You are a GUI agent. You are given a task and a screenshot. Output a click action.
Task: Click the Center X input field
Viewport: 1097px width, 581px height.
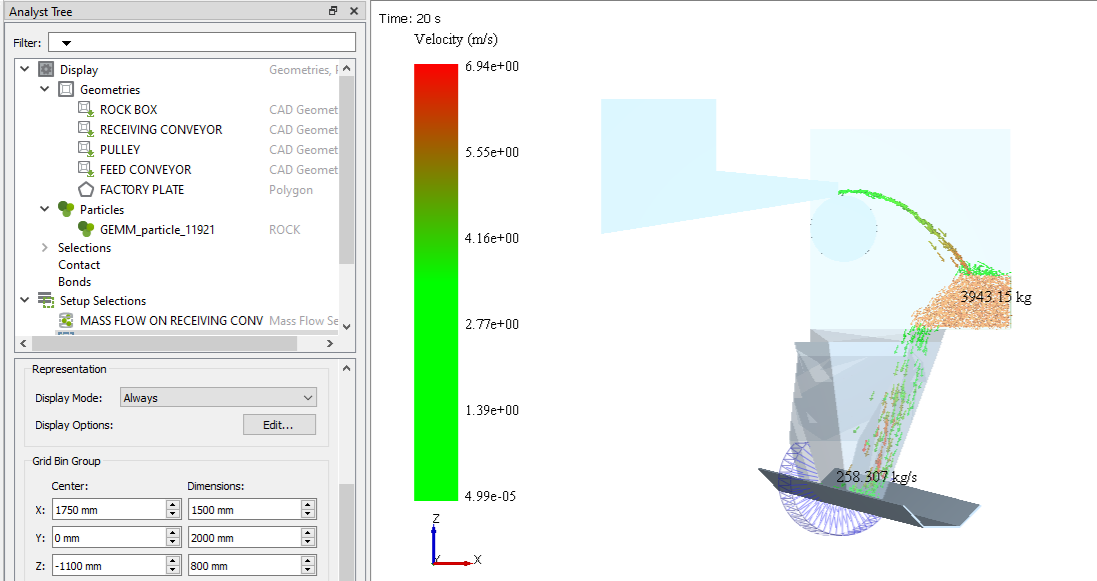(108, 510)
